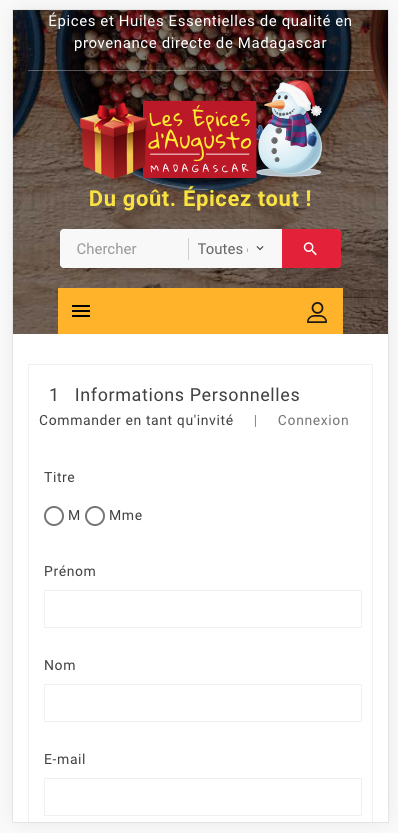Switch to Connexion tab
Screen dimensions: 398x833
pos(313,420)
